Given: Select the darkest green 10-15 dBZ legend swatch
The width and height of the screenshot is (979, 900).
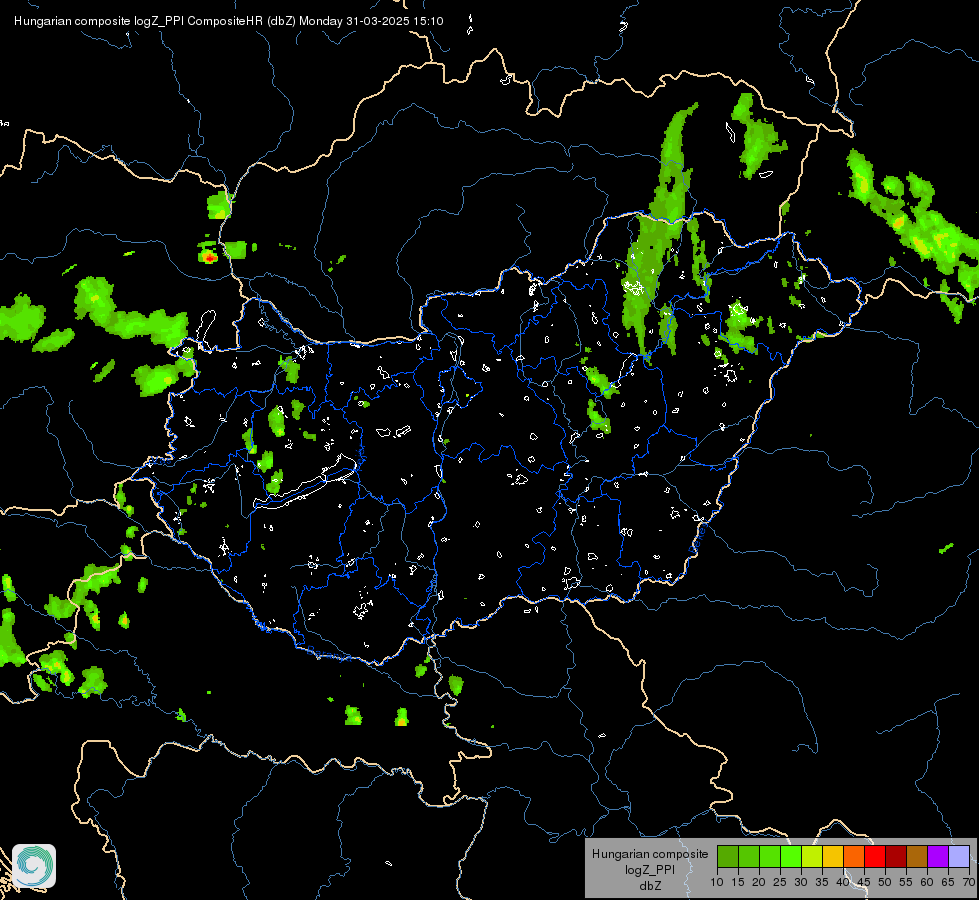Looking at the screenshot, I should (x=728, y=856).
